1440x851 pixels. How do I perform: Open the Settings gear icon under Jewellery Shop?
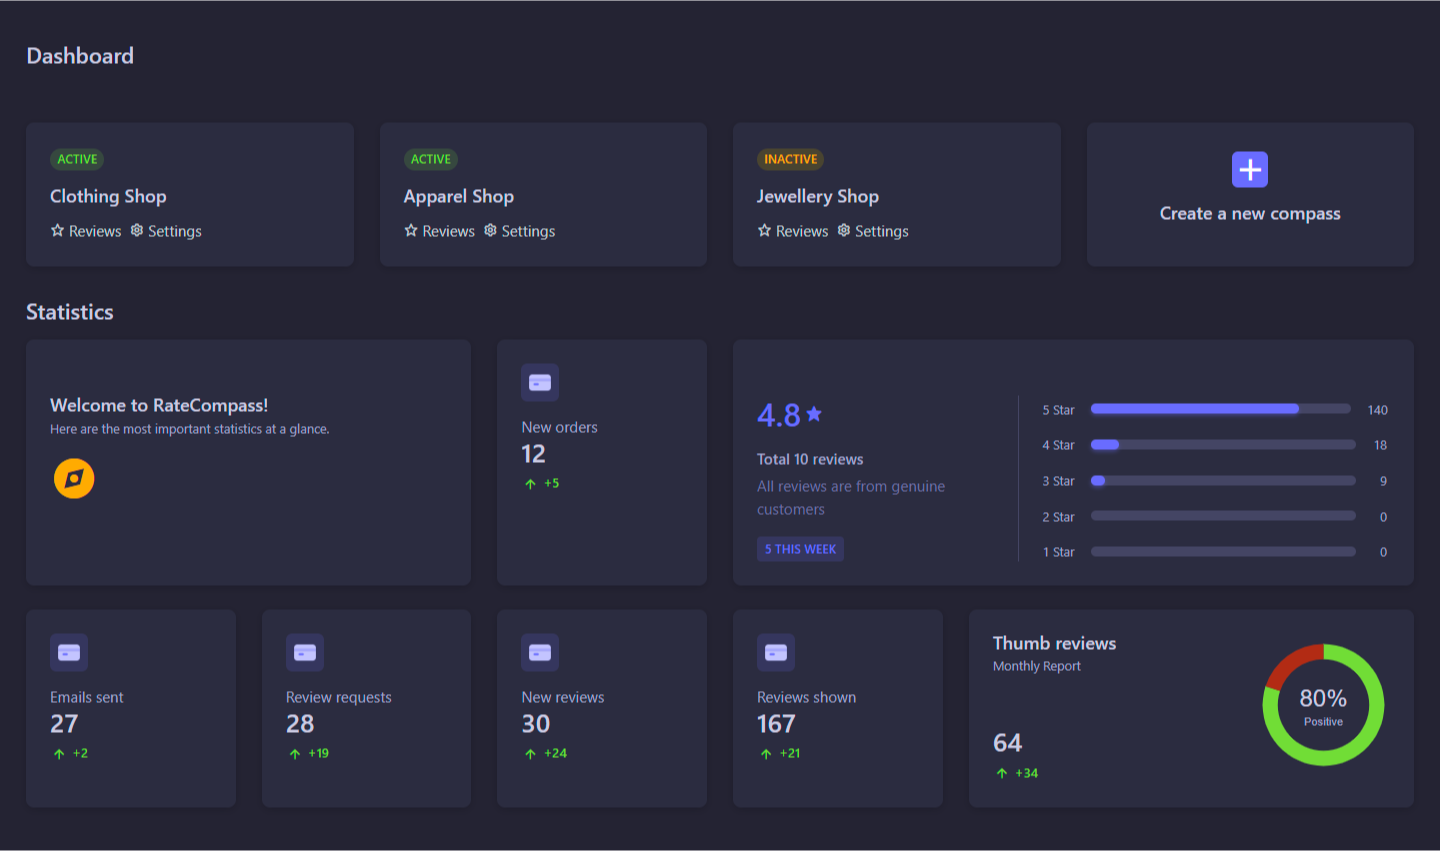click(843, 230)
